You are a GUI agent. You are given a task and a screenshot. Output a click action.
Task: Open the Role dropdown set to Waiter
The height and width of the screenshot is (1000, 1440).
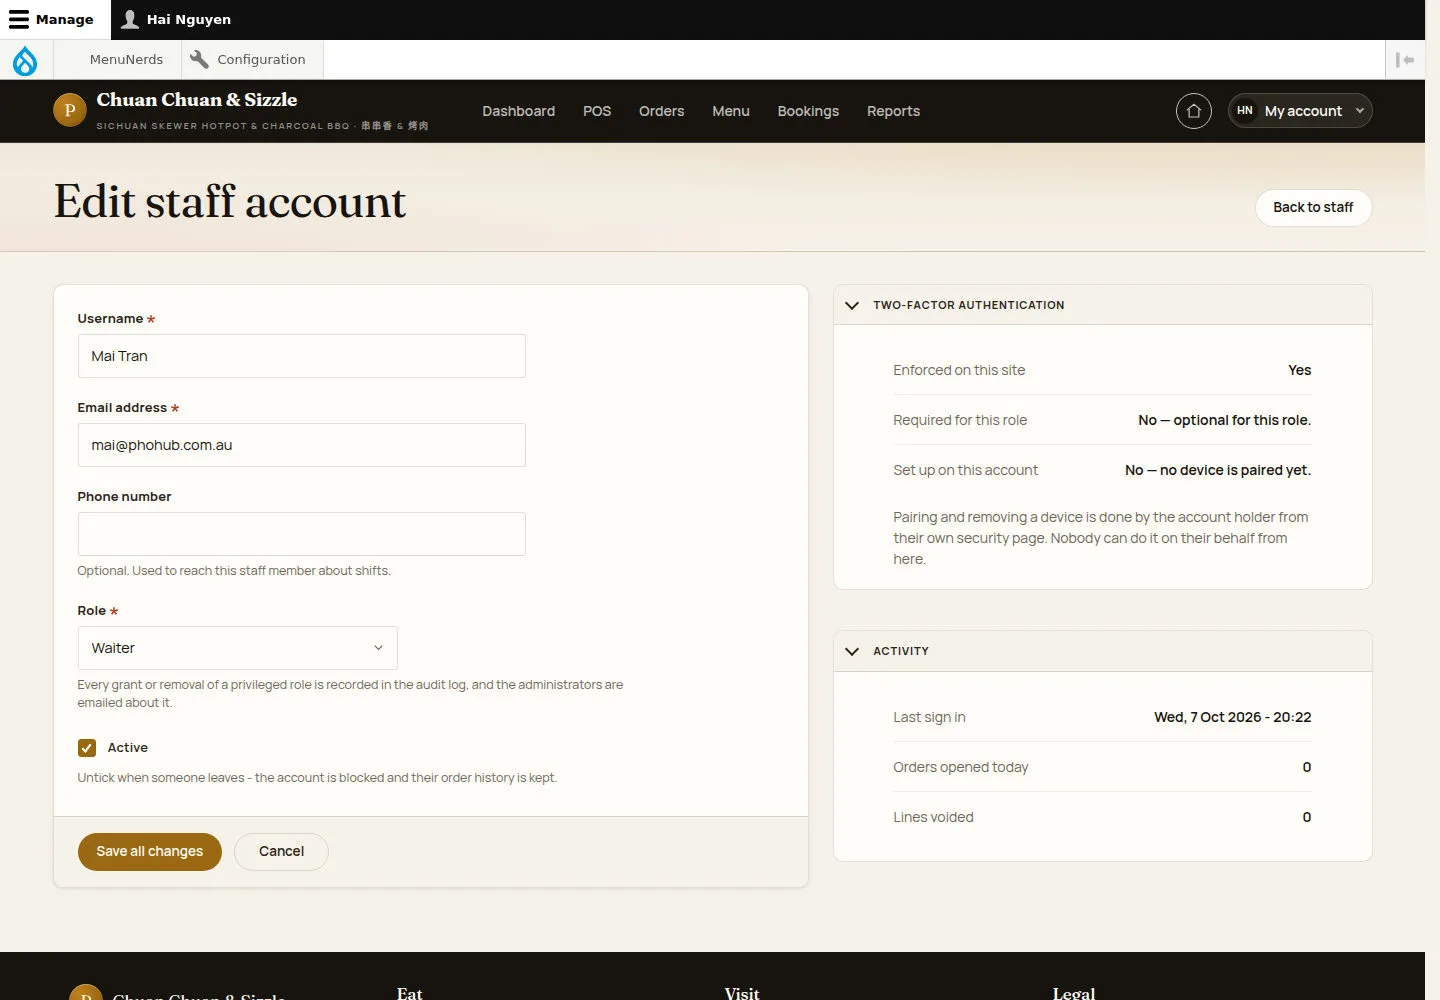[x=238, y=648]
